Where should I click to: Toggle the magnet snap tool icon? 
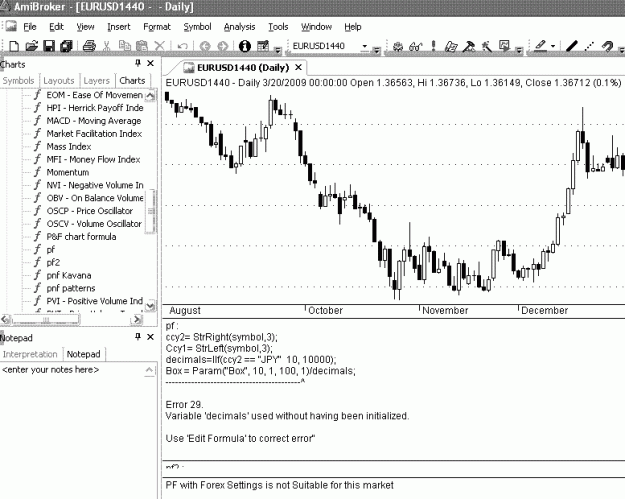click(x=607, y=46)
